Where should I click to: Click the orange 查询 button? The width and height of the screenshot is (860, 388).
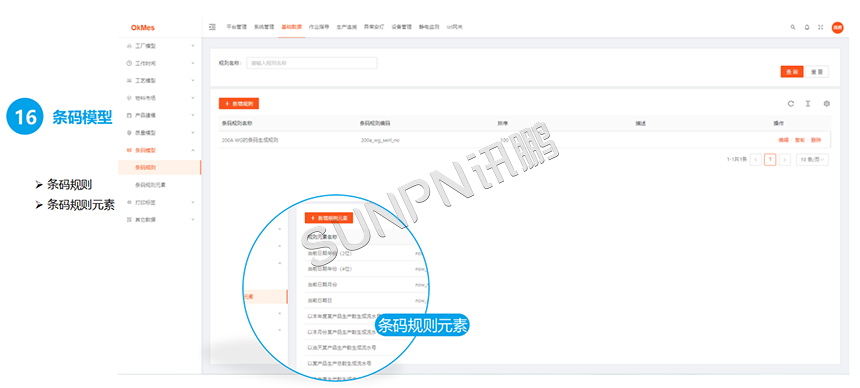[792, 72]
